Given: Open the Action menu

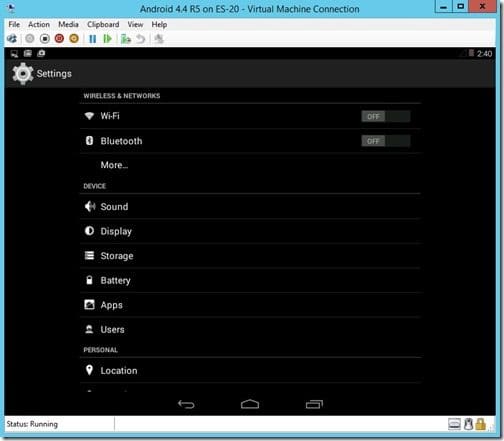Looking at the screenshot, I should [x=39, y=24].
